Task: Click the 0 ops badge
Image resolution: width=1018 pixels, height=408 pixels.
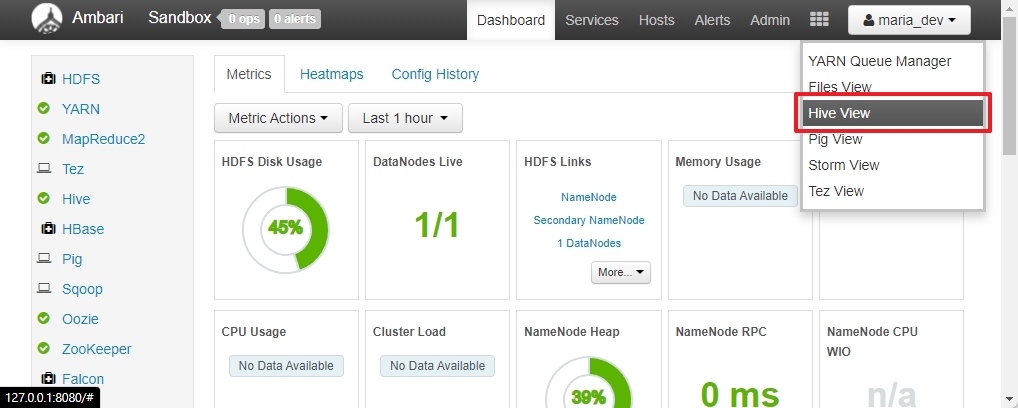Action: (x=243, y=19)
